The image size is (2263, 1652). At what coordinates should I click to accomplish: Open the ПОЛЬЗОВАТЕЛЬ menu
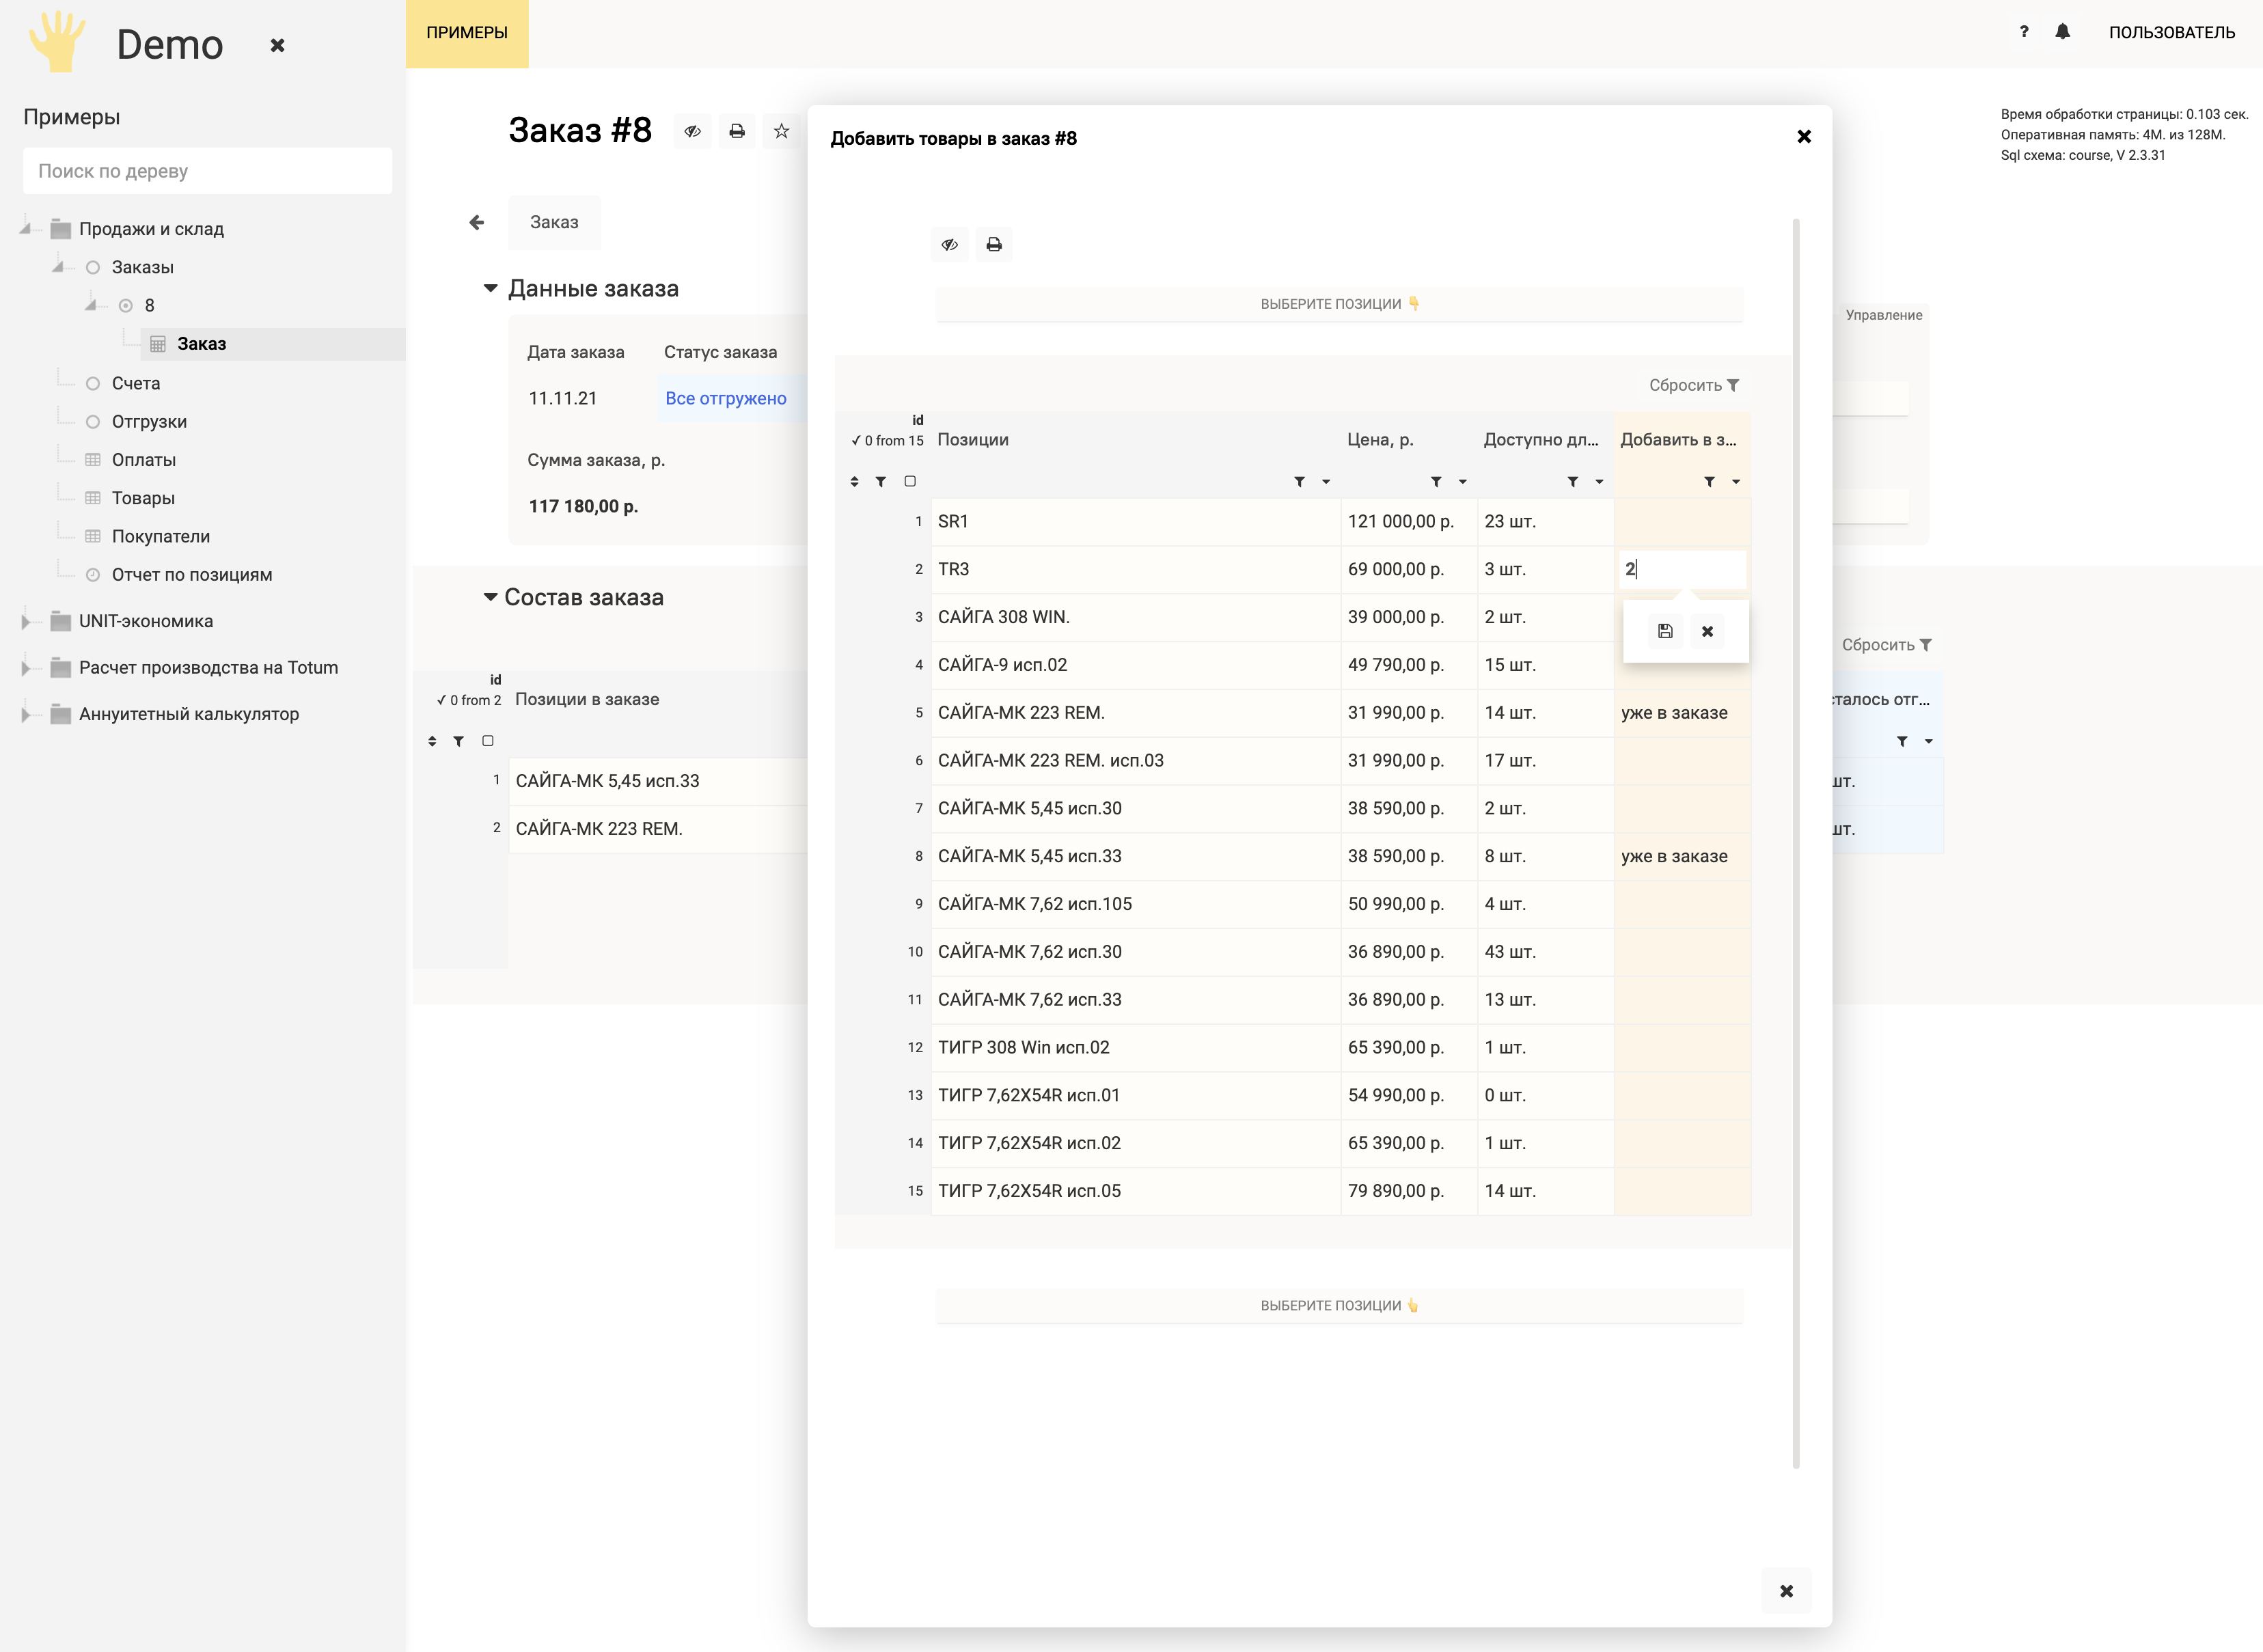point(2172,32)
